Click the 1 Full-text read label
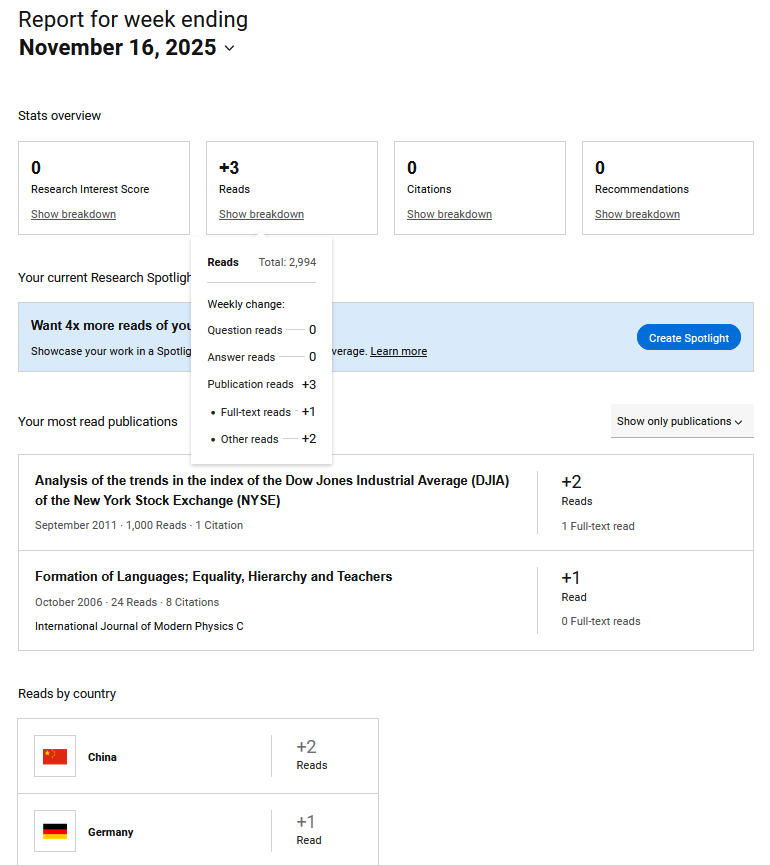 point(597,526)
